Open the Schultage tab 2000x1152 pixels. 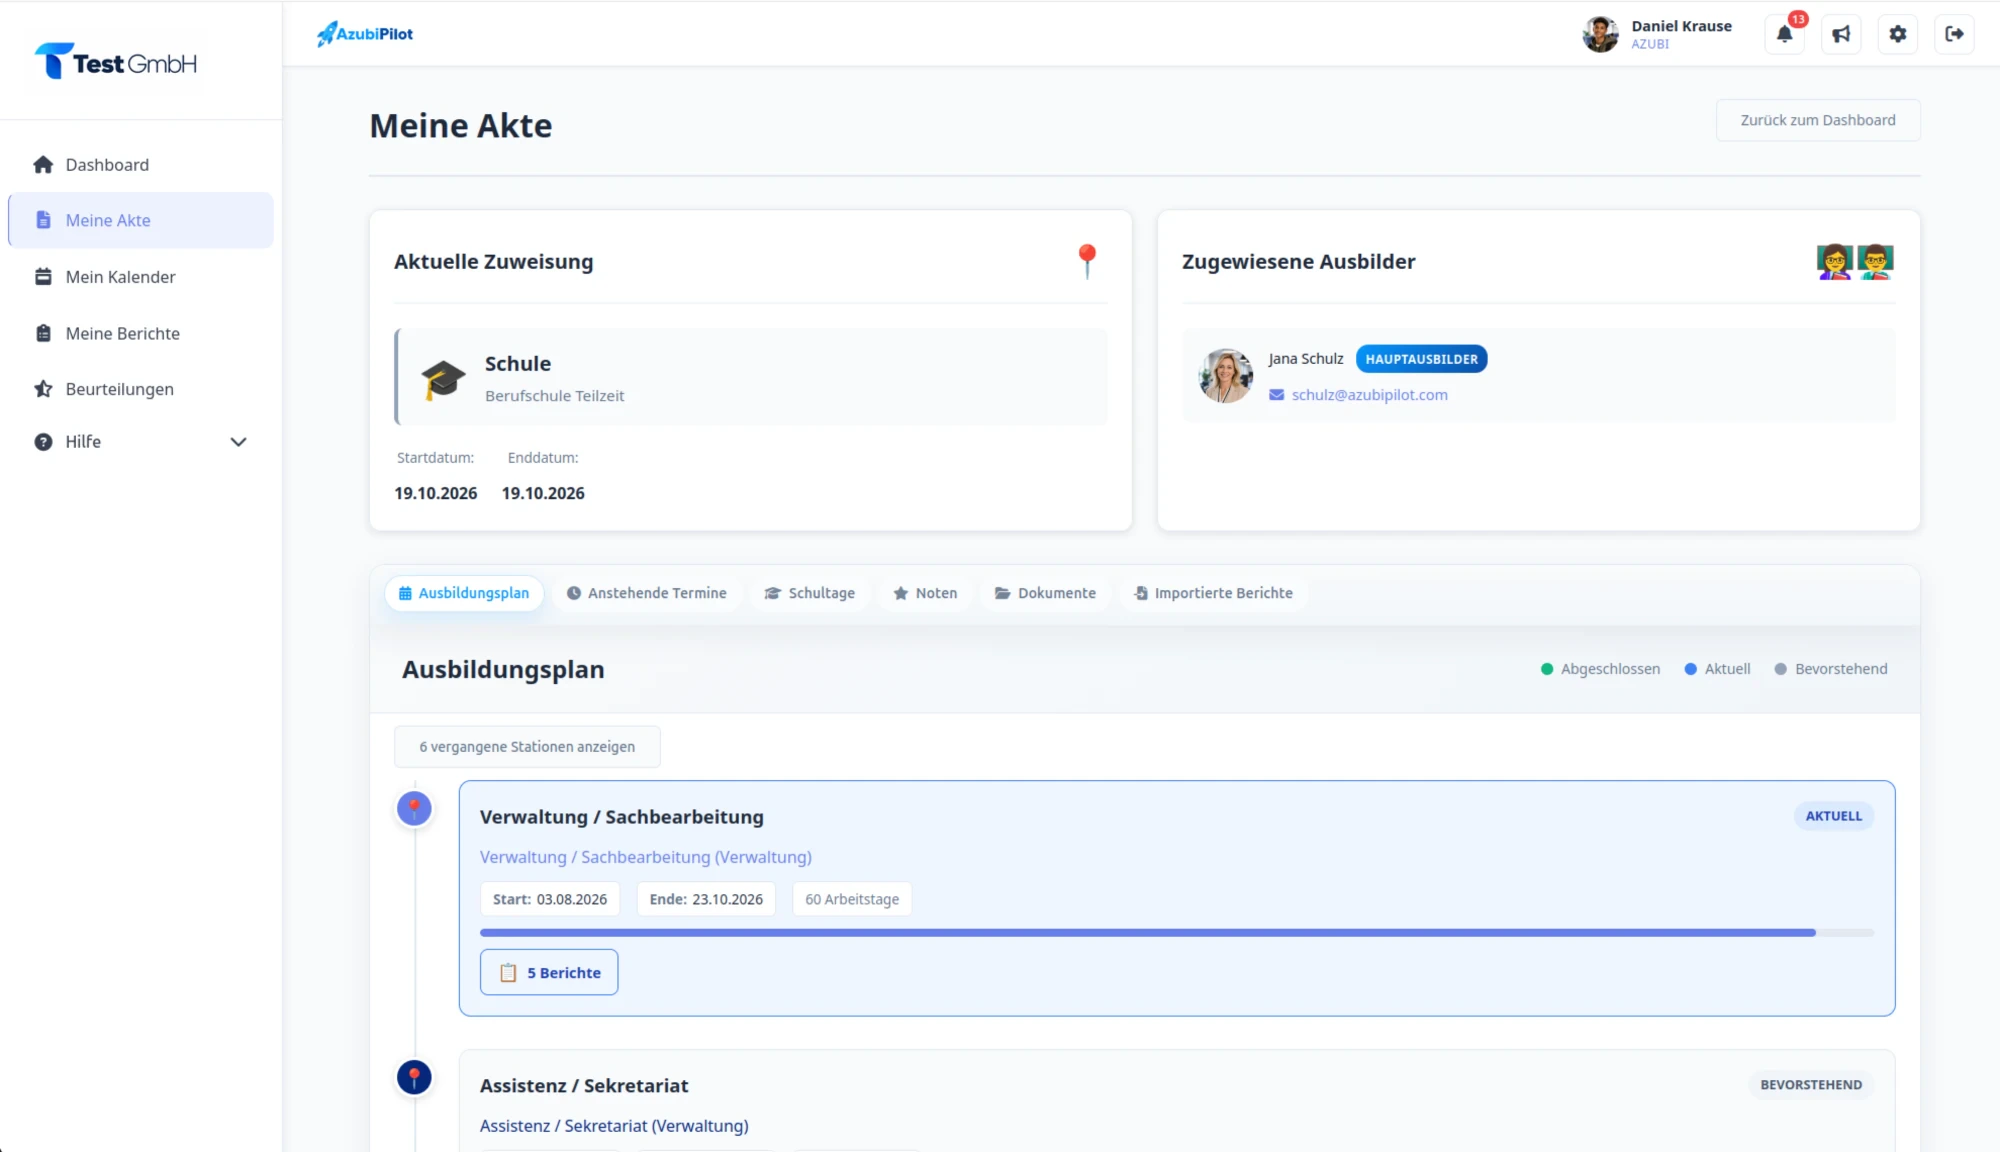810,593
